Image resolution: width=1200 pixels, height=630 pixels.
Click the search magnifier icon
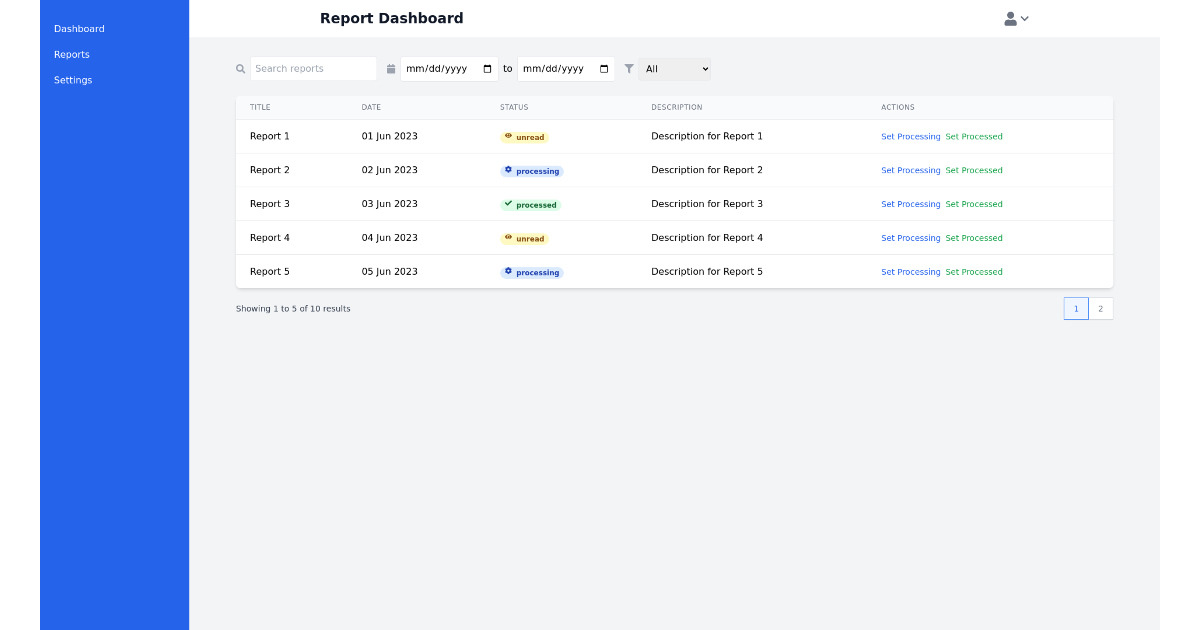240,68
